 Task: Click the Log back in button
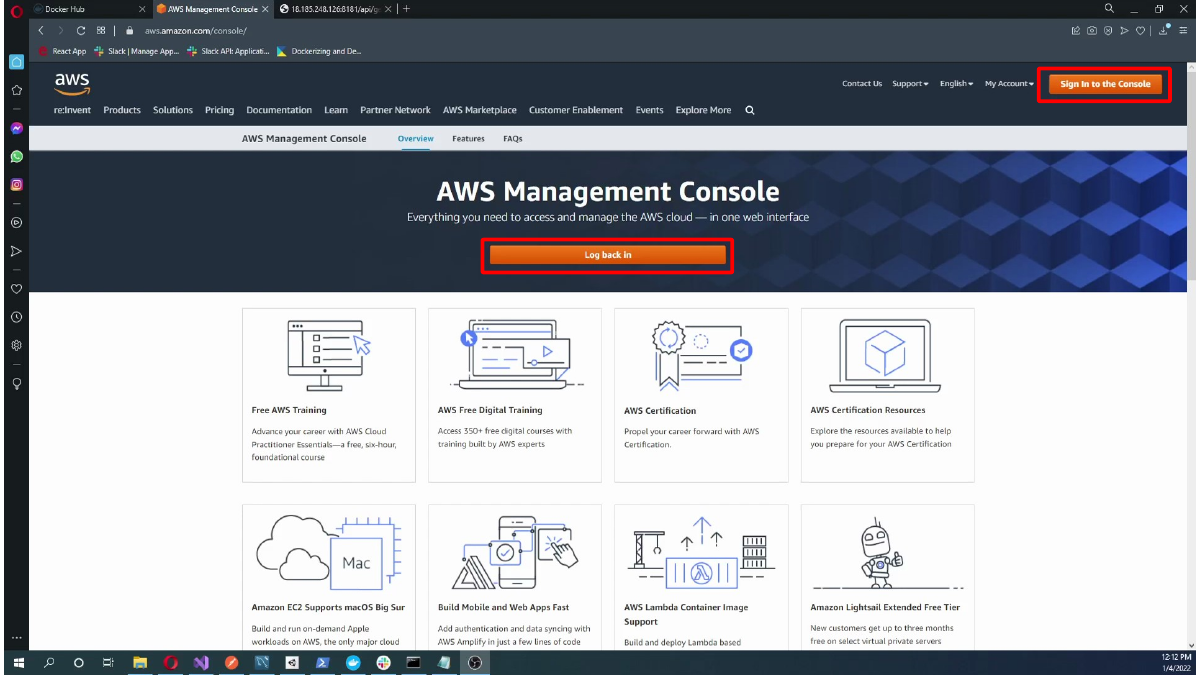coord(608,255)
